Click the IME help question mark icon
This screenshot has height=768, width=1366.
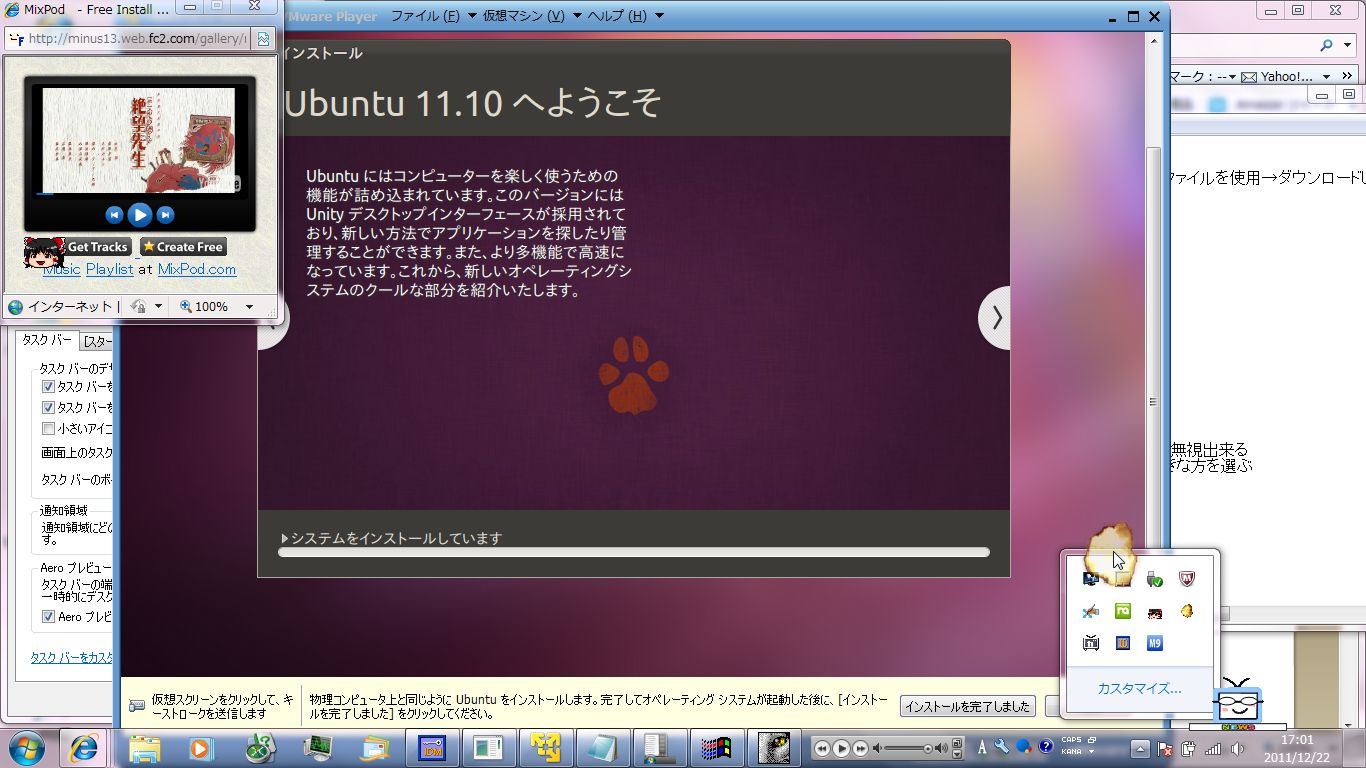(1045, 746)
